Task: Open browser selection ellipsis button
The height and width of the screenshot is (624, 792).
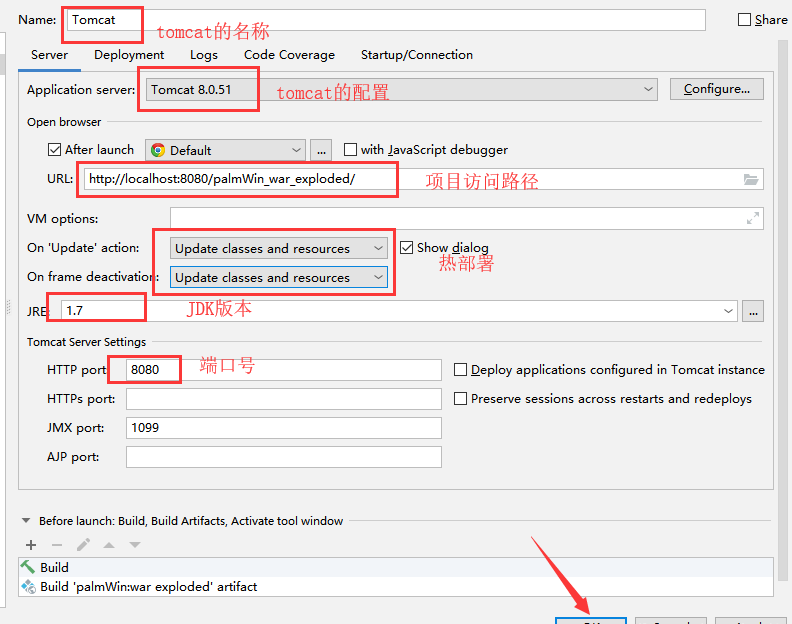Action: 321,150
